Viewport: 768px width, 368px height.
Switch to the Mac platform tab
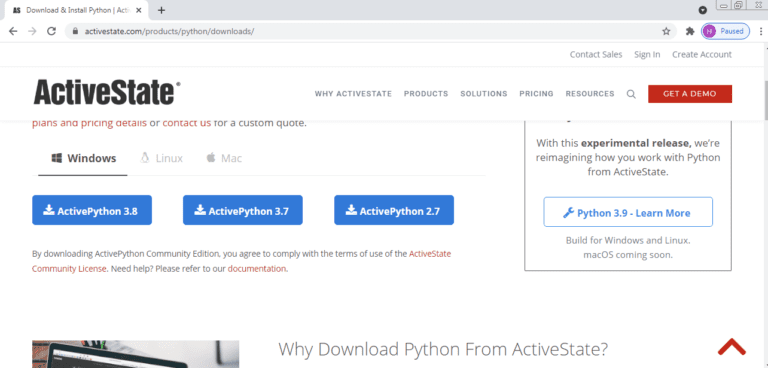pyautogui.click(x=223, y=158)
